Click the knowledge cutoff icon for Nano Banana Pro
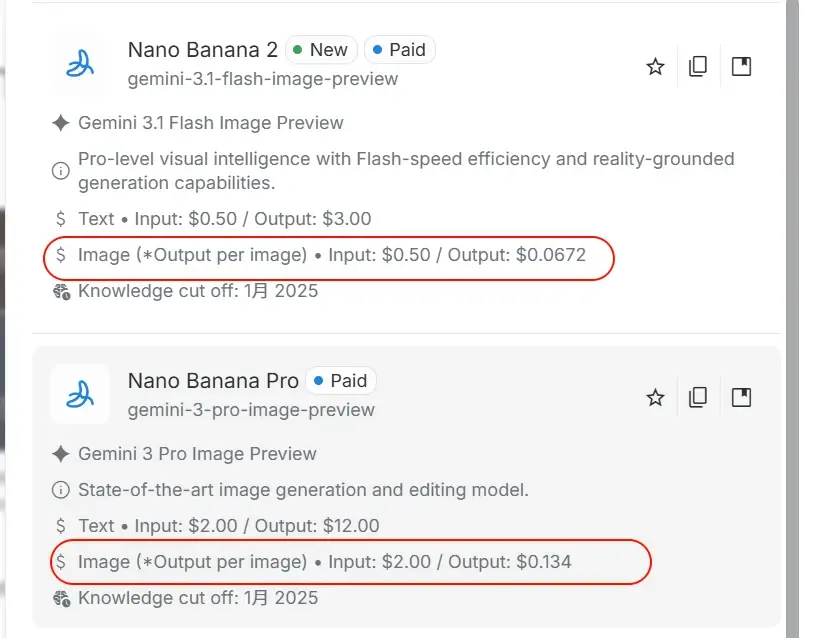The image size is (816, 638). 61,598
